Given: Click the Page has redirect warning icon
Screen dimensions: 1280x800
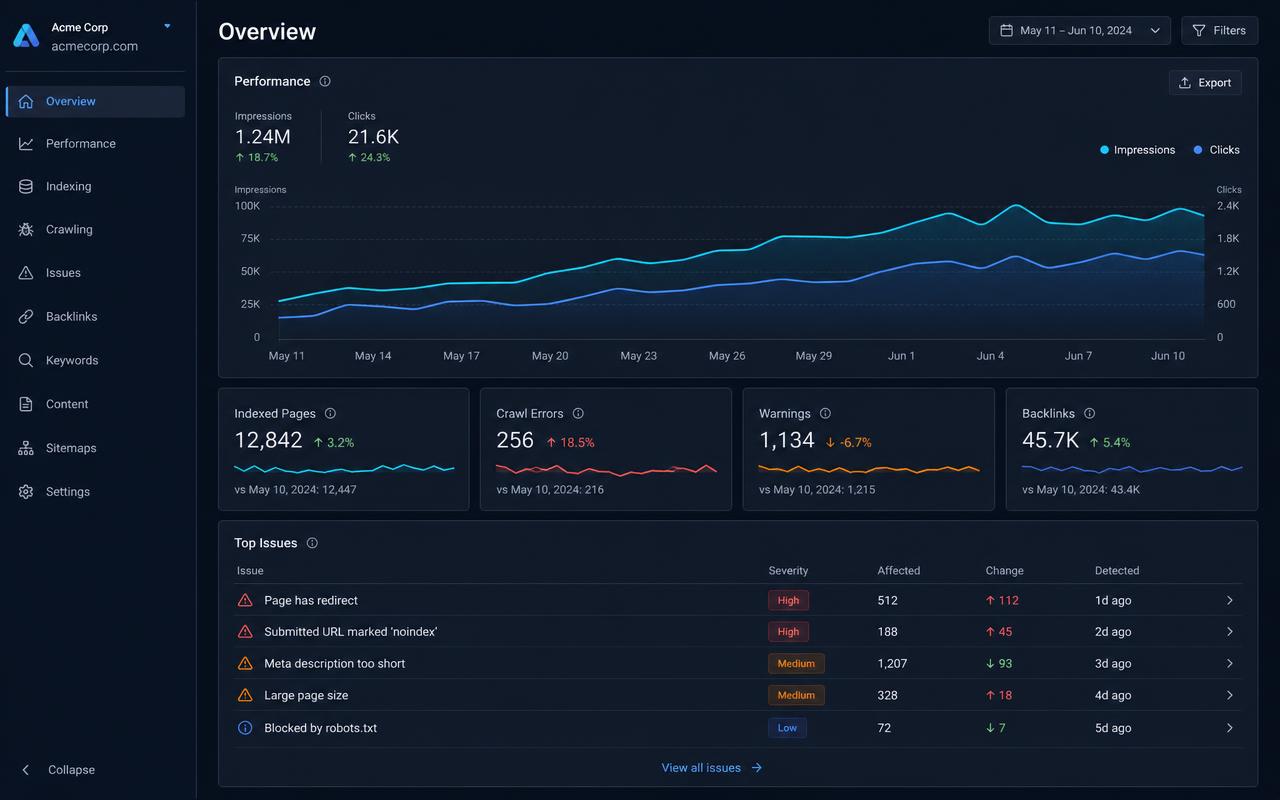Looking at the screenshot, I should [x=245, y=600].
